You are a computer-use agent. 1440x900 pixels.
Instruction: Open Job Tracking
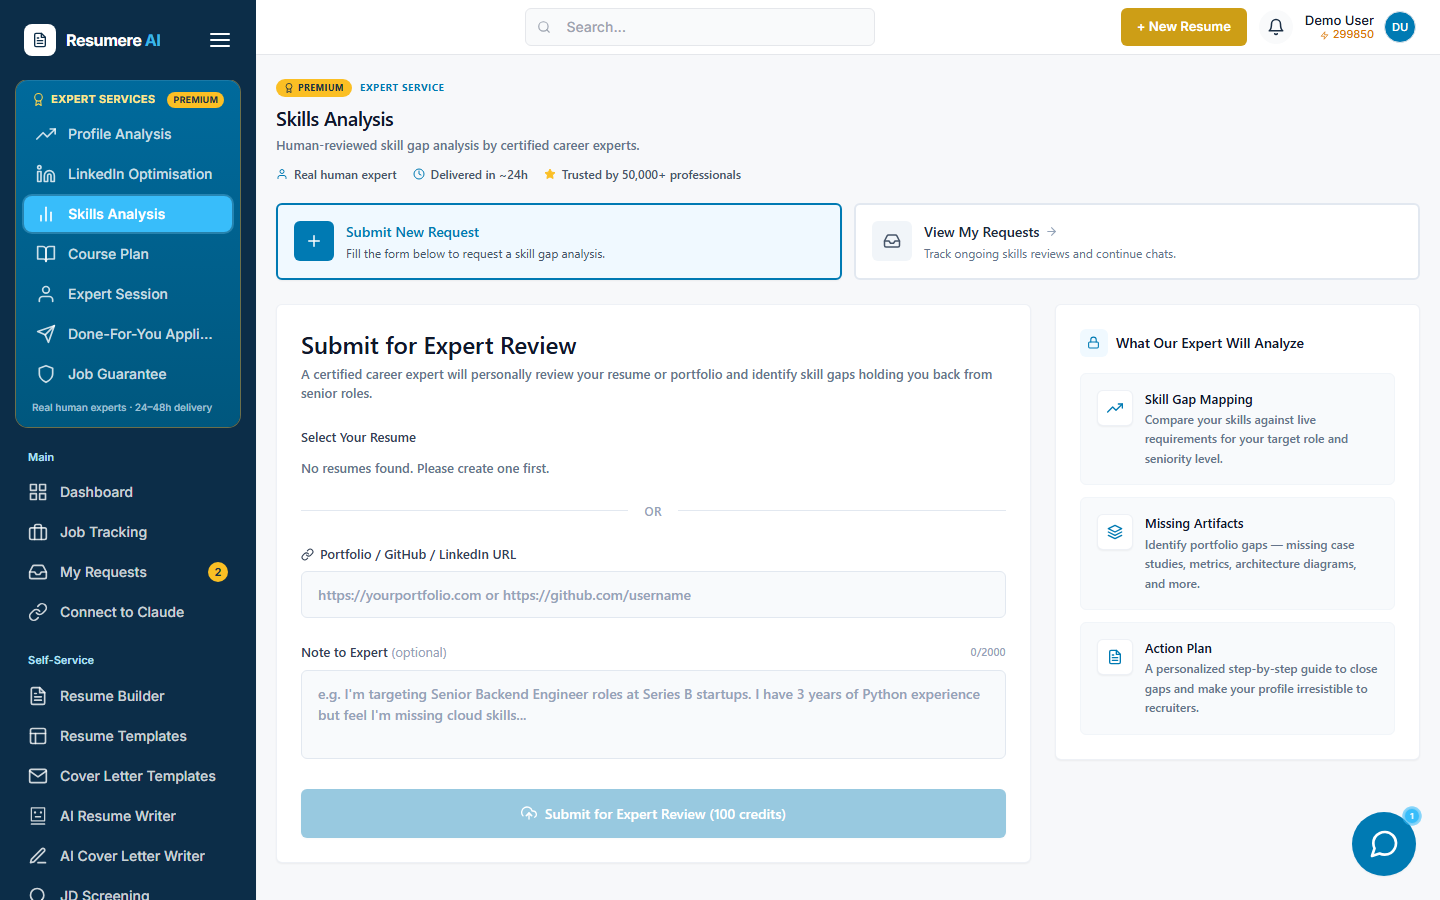[x=128, y=532]
